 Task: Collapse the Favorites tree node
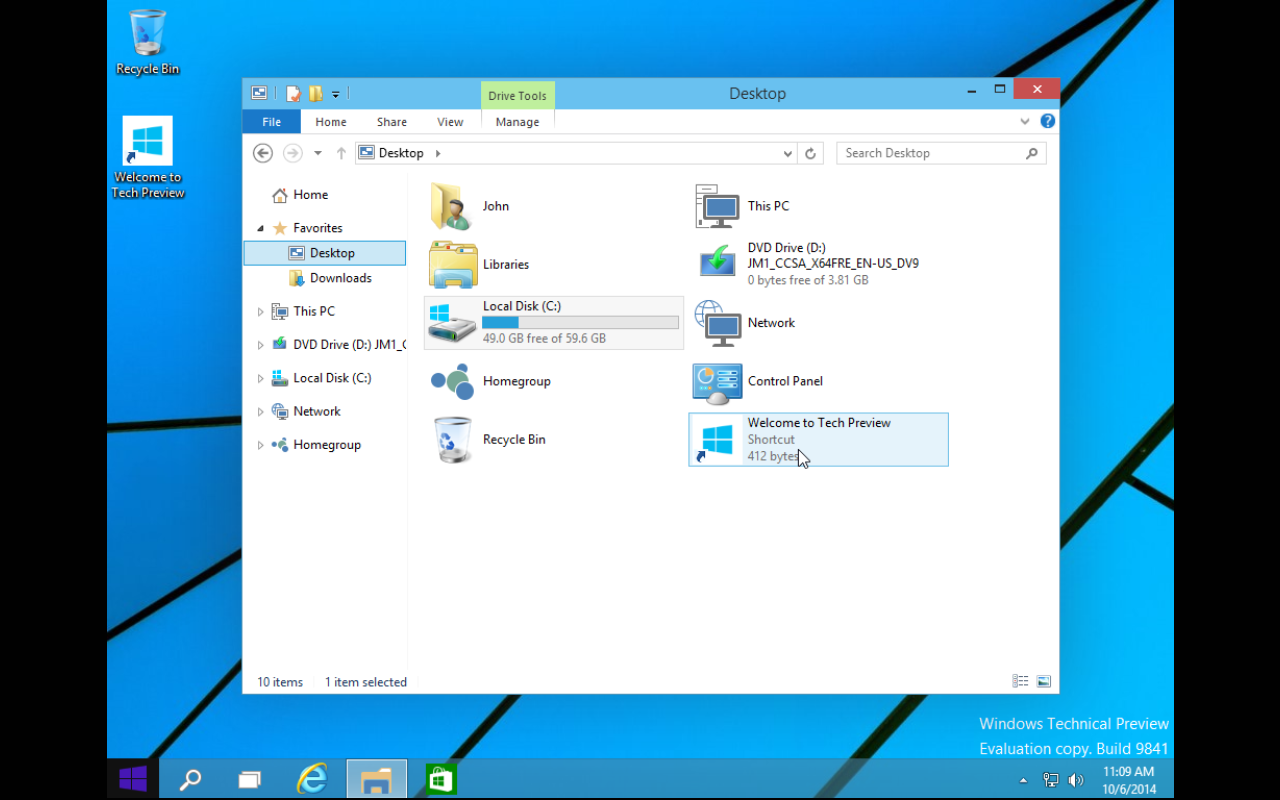261,228
